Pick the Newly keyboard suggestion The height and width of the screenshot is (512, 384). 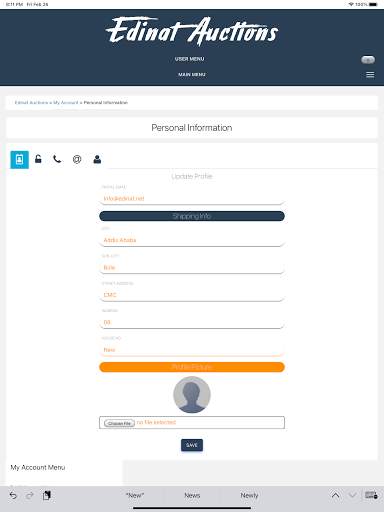[249, 496]
